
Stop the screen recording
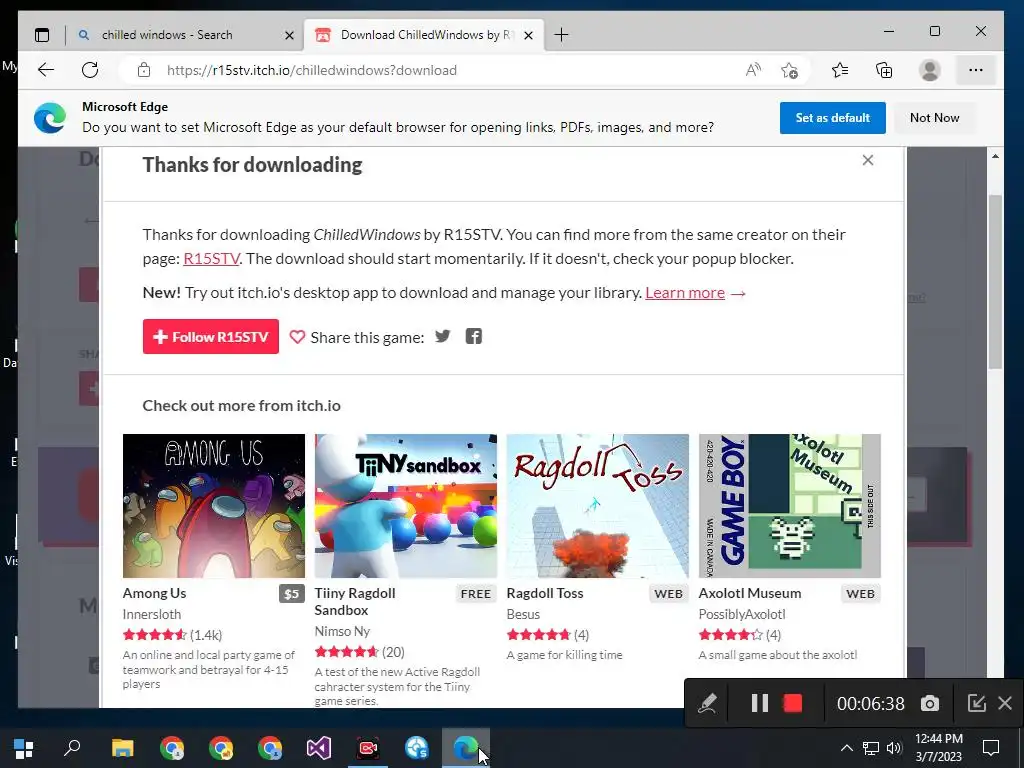pyautogui.click(x=792, y=703)
